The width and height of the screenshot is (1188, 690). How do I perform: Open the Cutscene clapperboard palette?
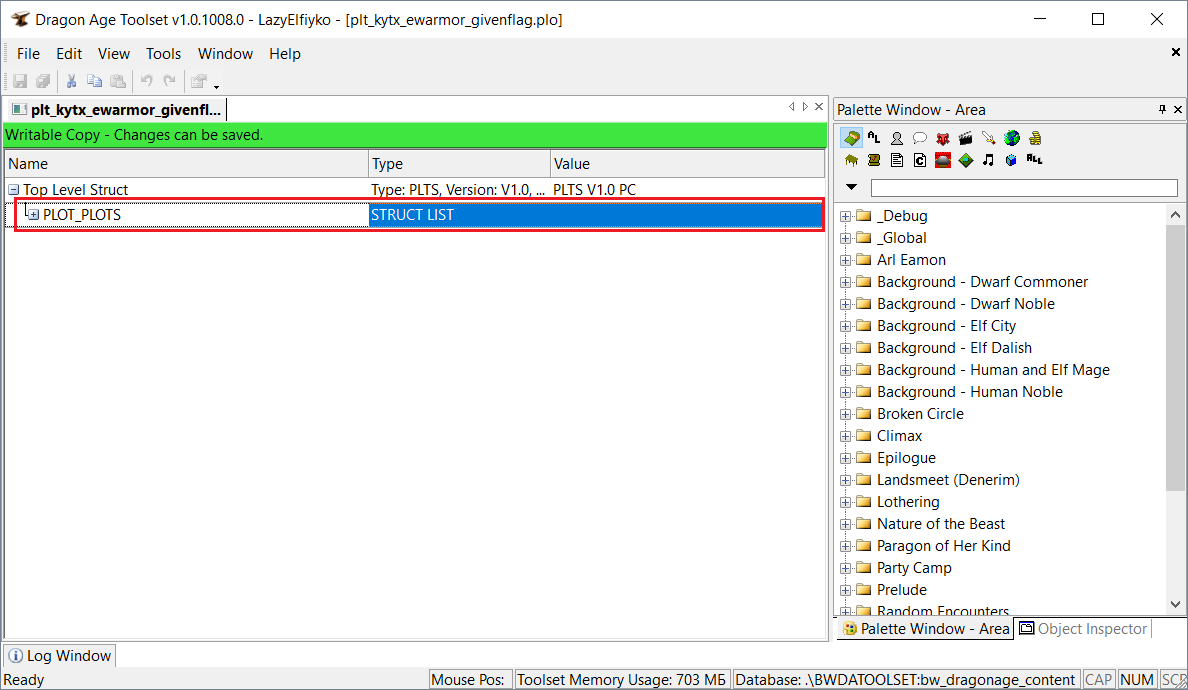pos(965,138)
